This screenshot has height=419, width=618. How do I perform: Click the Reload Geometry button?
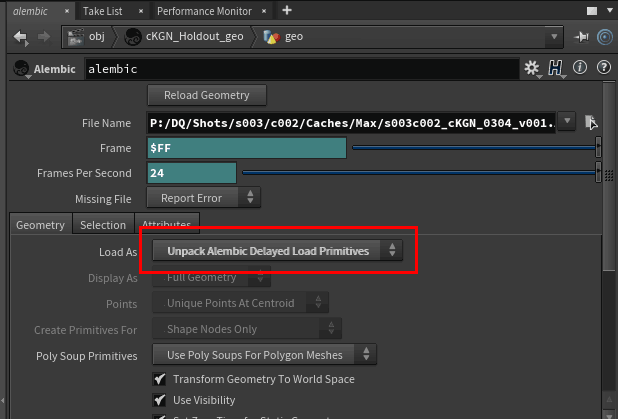(x=207, y=95)
